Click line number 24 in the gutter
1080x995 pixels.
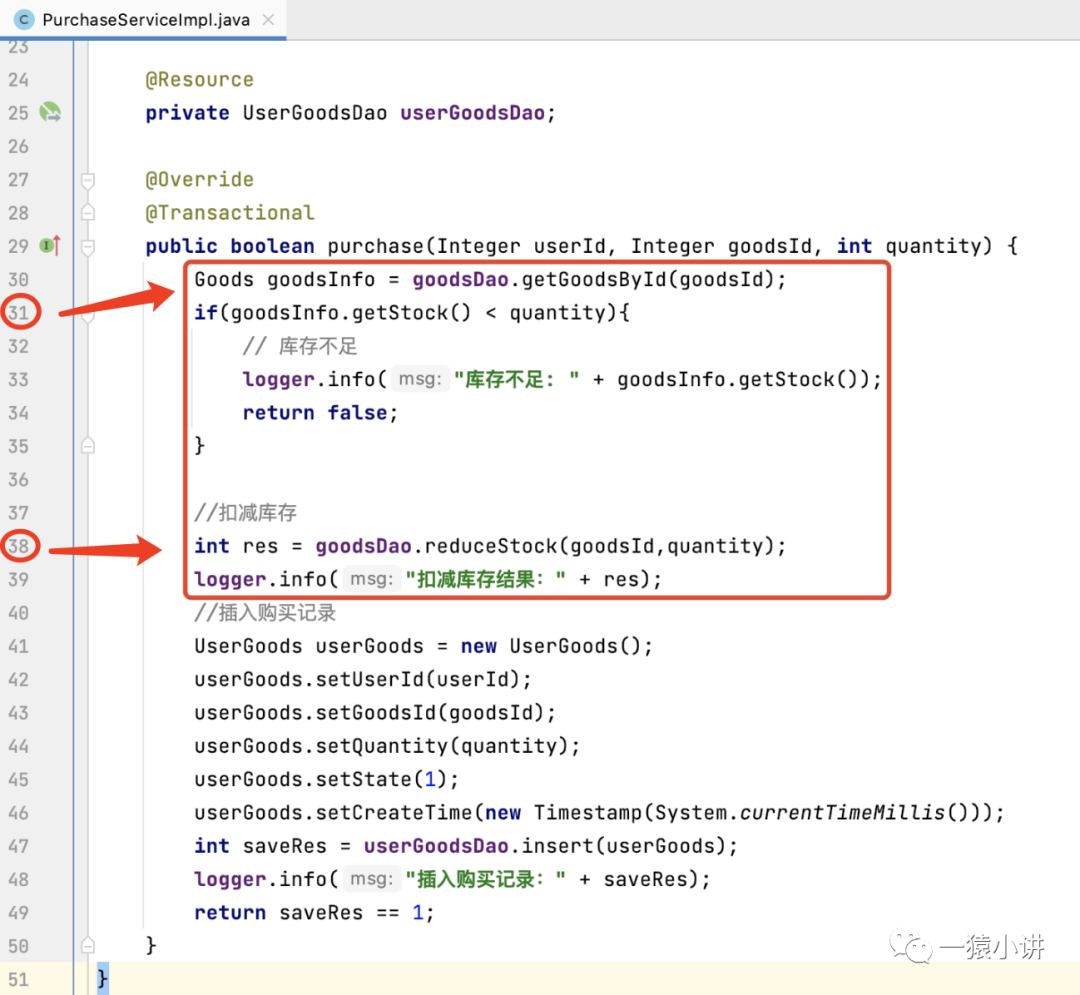(19, 80)
